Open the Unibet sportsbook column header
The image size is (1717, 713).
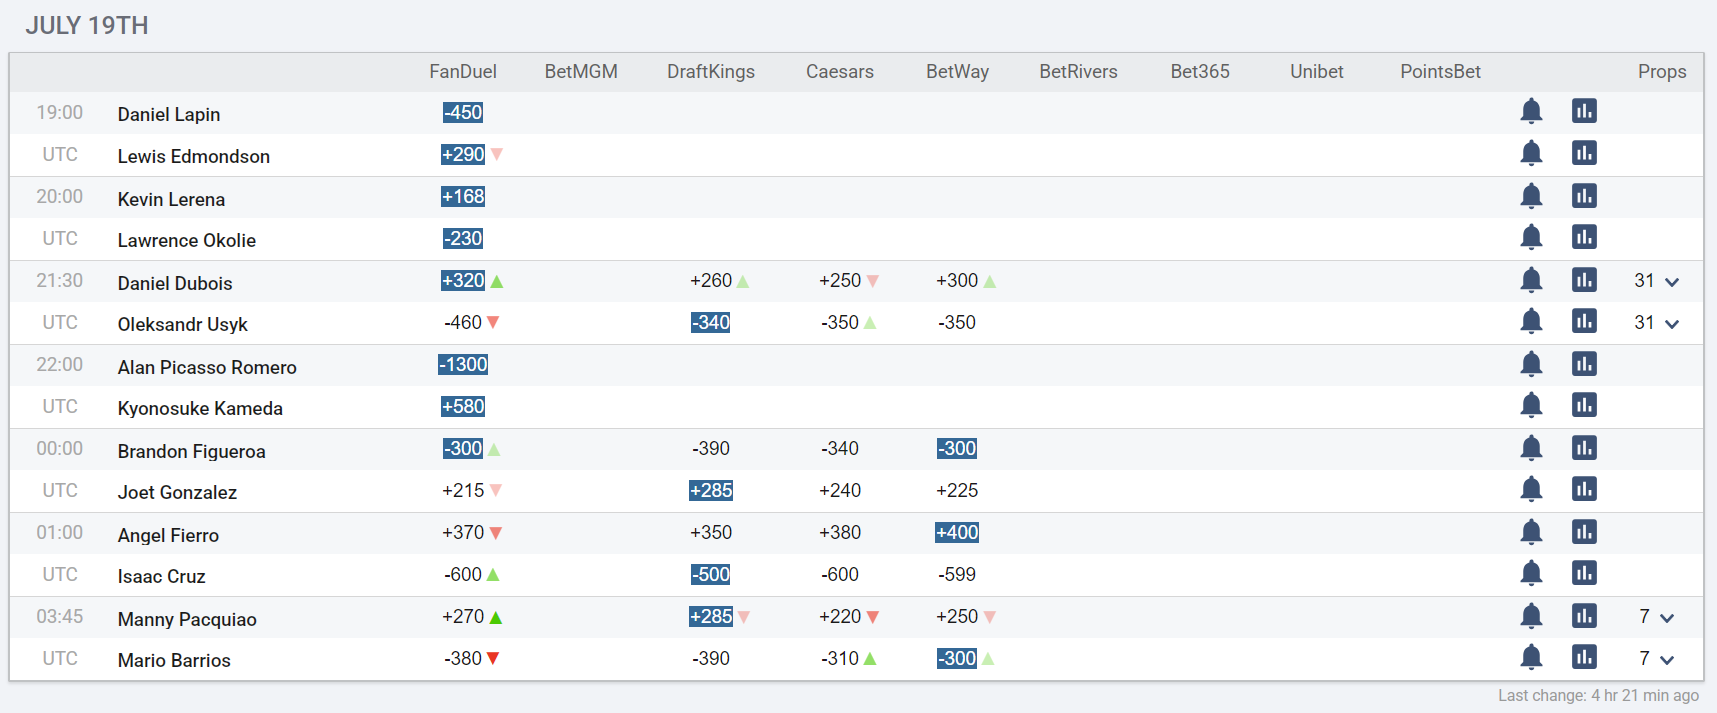[x=1317, y=72]
